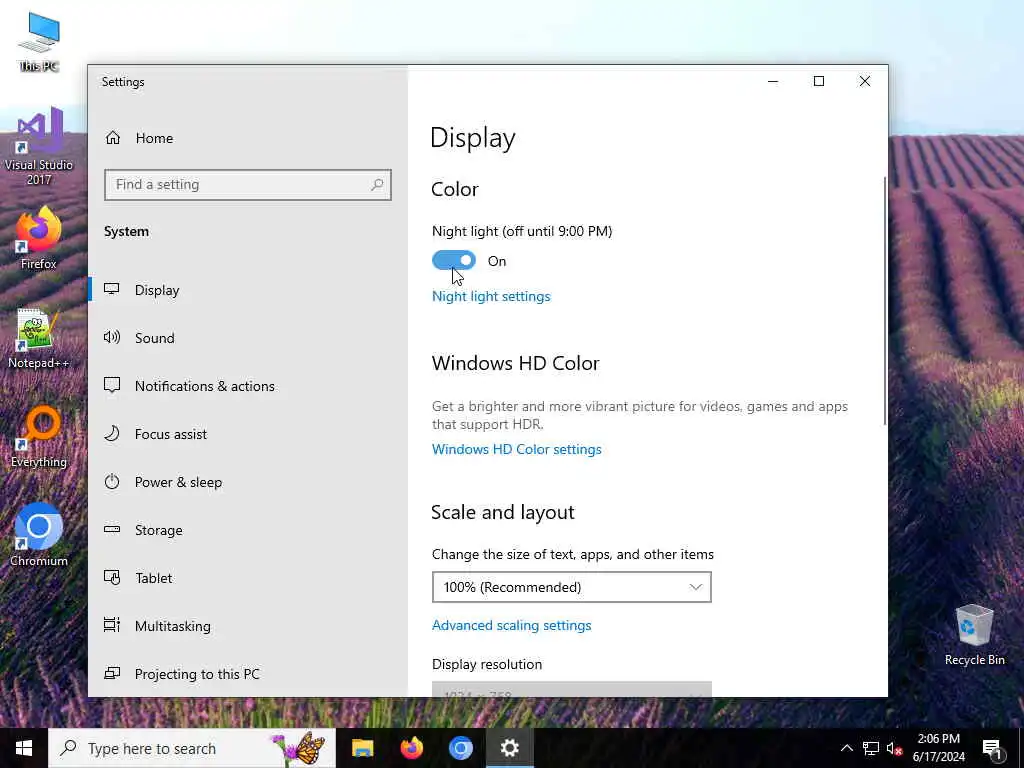The image size is (1024, 768).
Task: Open Focus assist settings
Action: tap(170, 434)
